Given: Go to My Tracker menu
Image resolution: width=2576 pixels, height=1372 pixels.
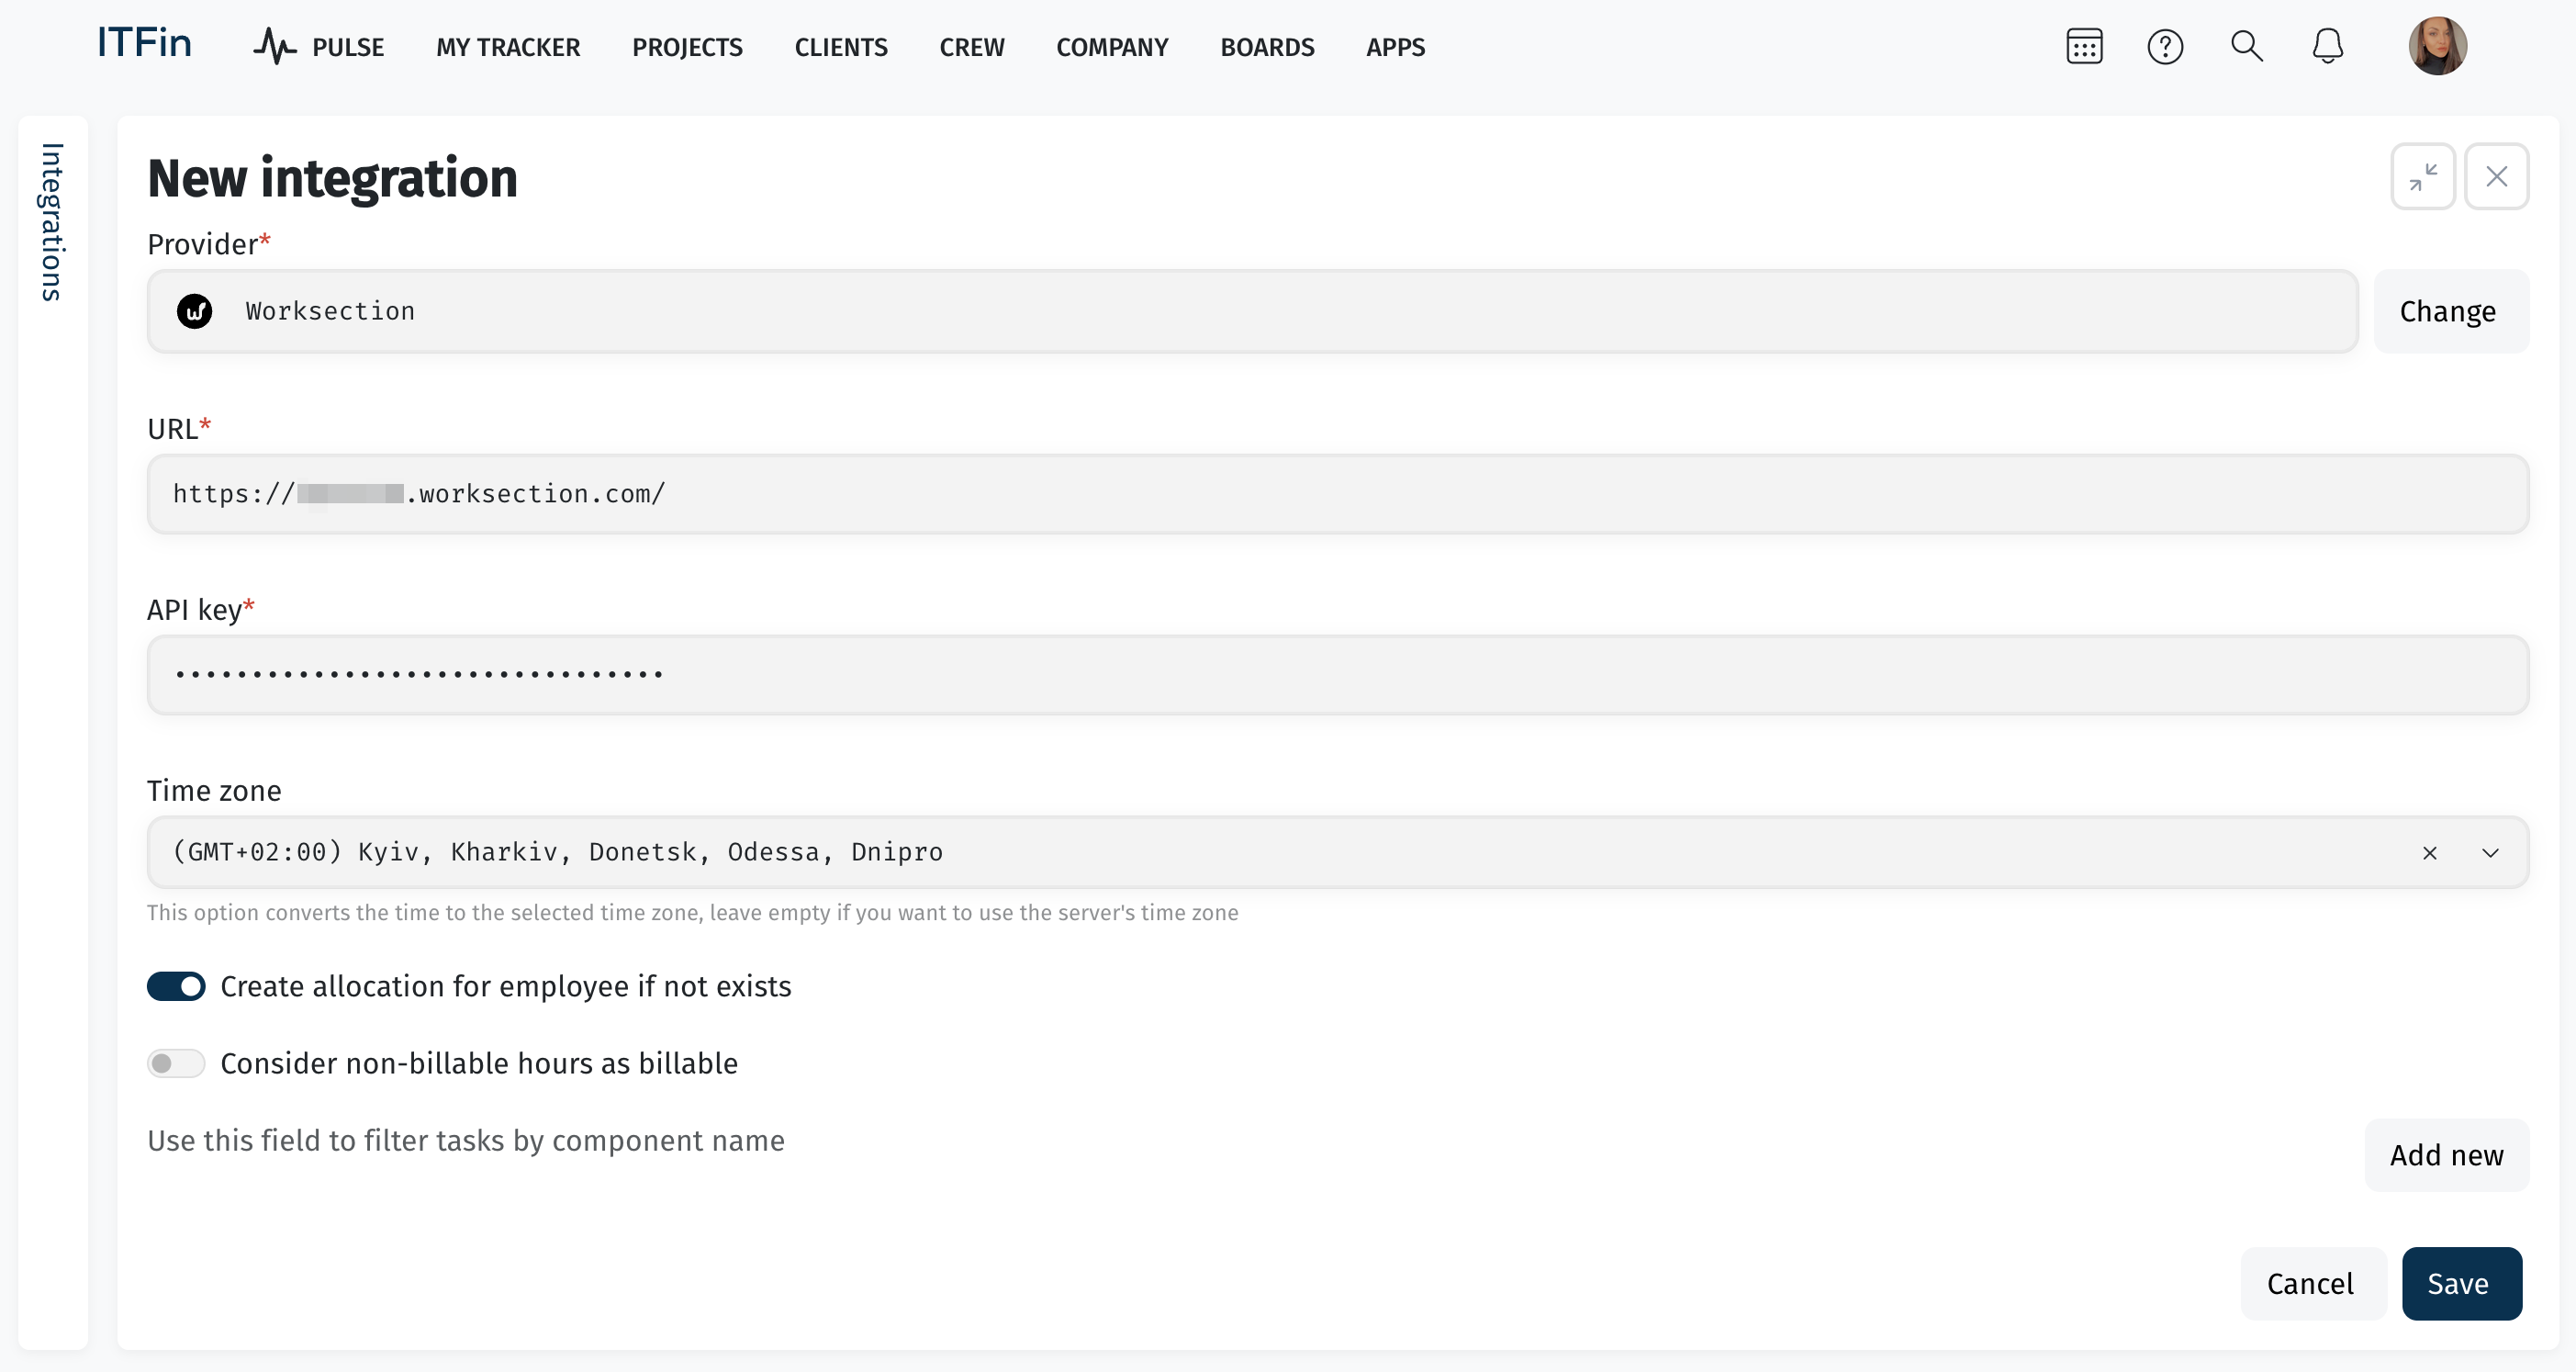Looking at the screenshot, I should 508,47.
